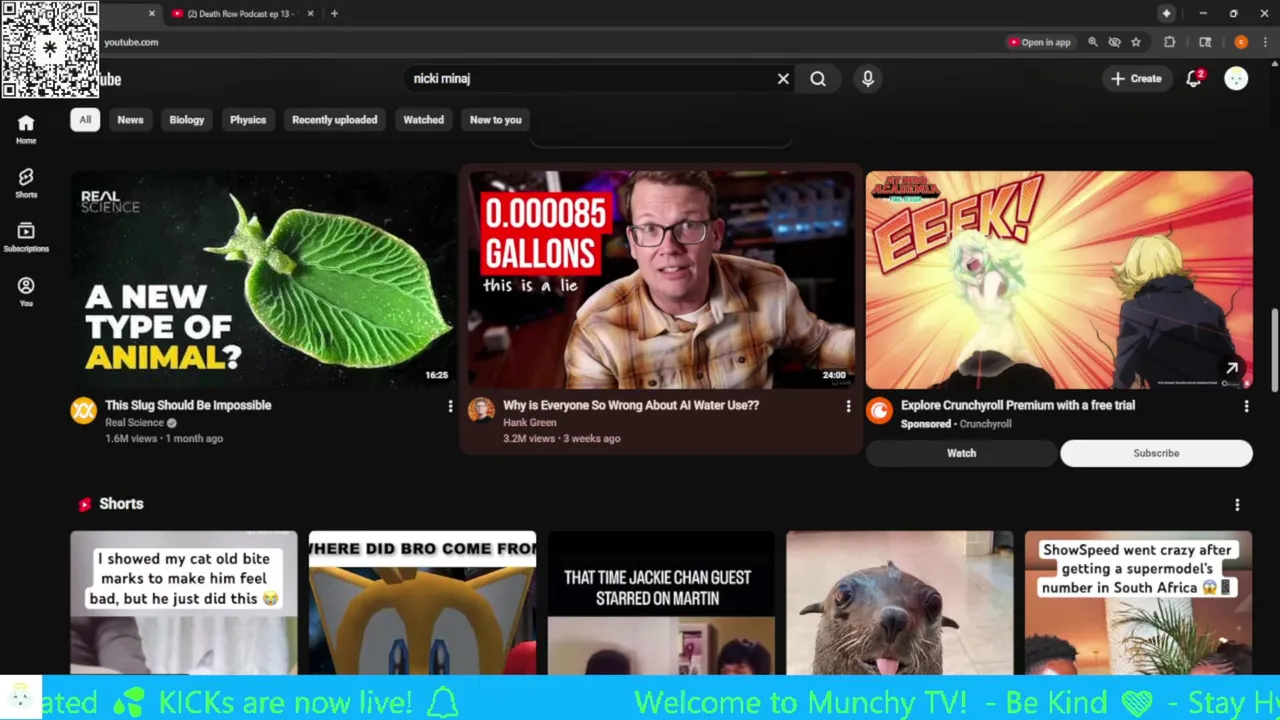Click the toolbar icon right of Extensions
The height and width of the screenshot is (720, 1280).
1205,42
